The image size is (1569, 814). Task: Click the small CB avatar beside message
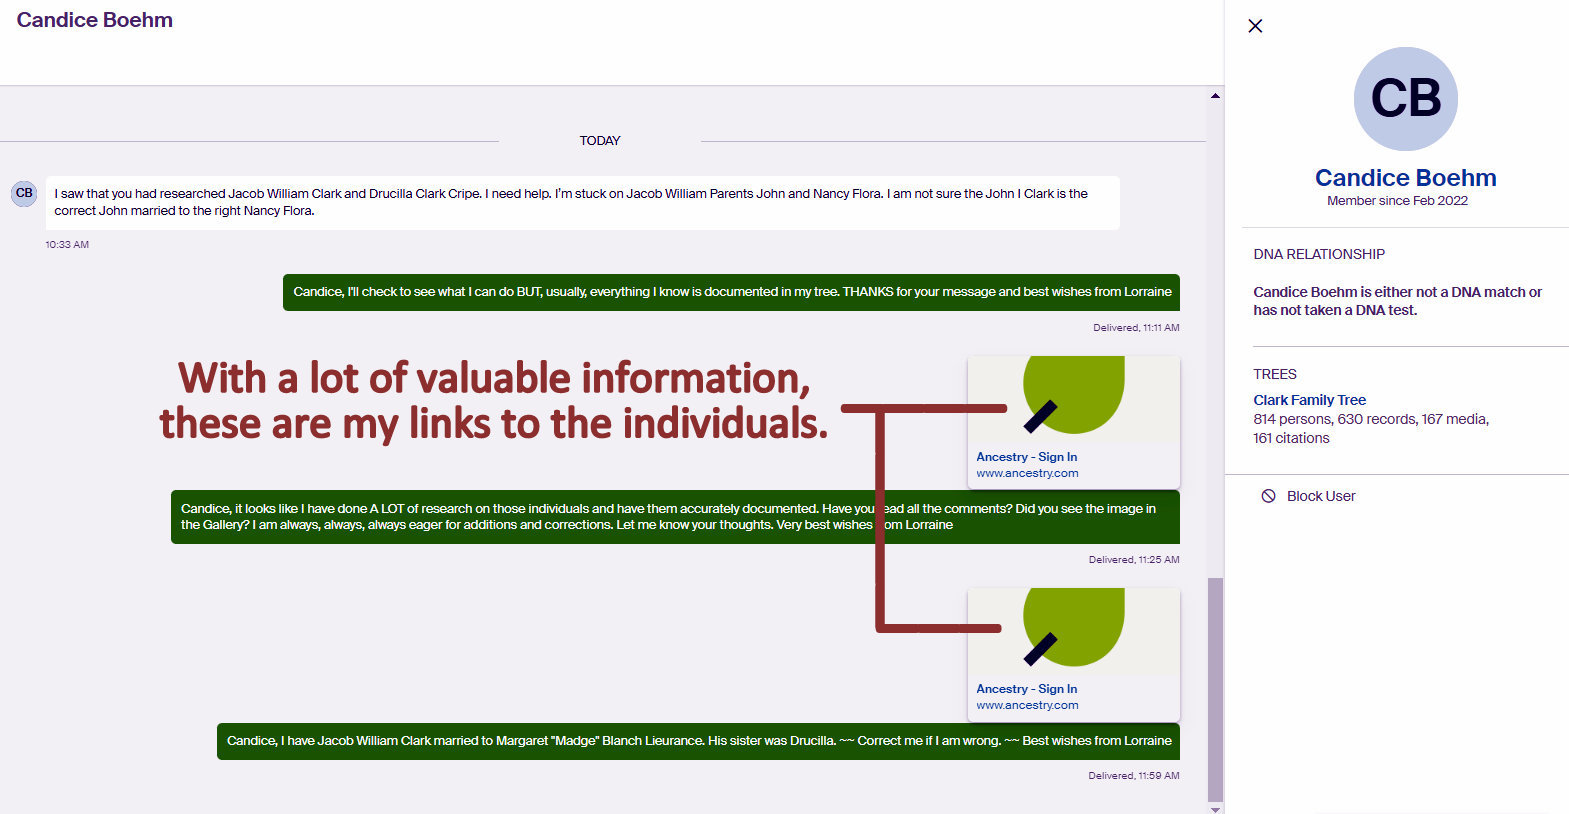pos(24,193)
